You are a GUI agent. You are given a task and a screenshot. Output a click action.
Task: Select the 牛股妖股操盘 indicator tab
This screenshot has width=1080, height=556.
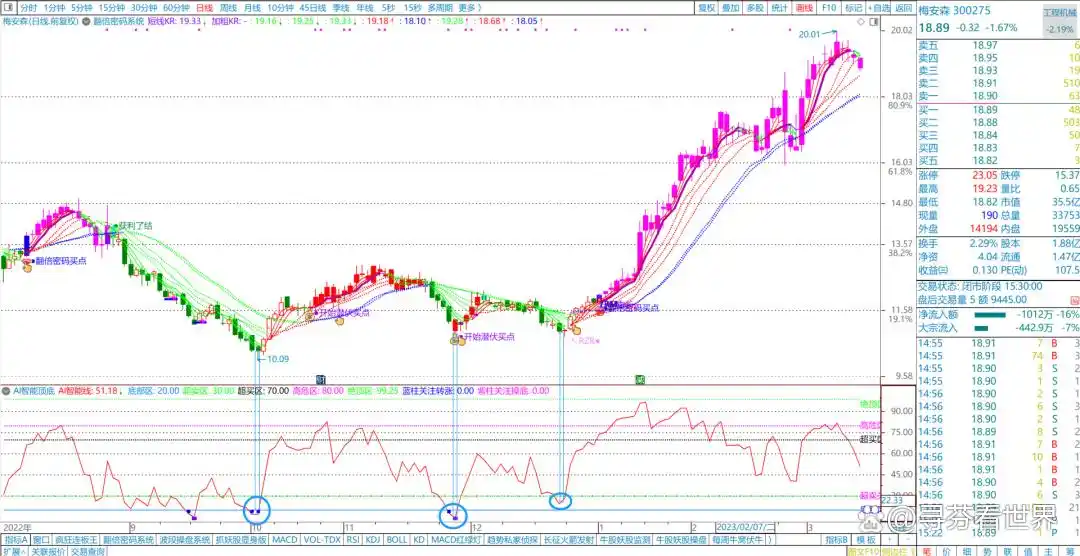coord(681,539)
